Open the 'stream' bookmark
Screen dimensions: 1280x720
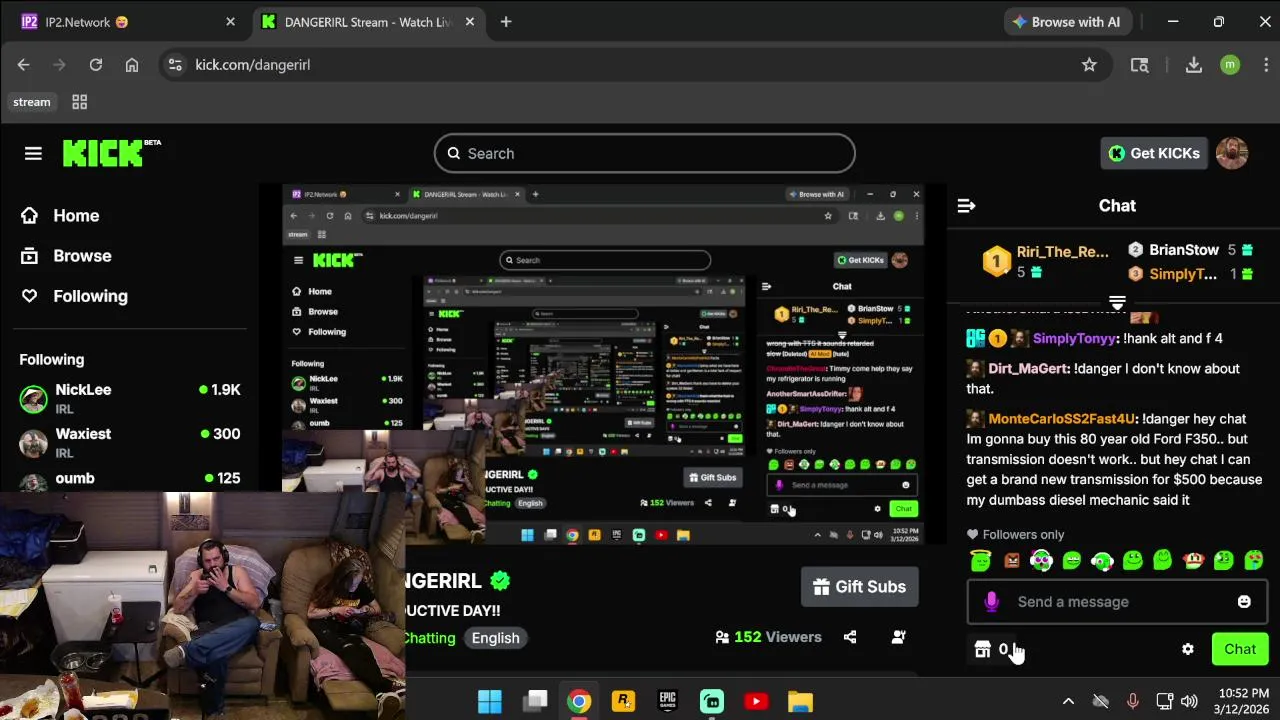tap(31, 102)
